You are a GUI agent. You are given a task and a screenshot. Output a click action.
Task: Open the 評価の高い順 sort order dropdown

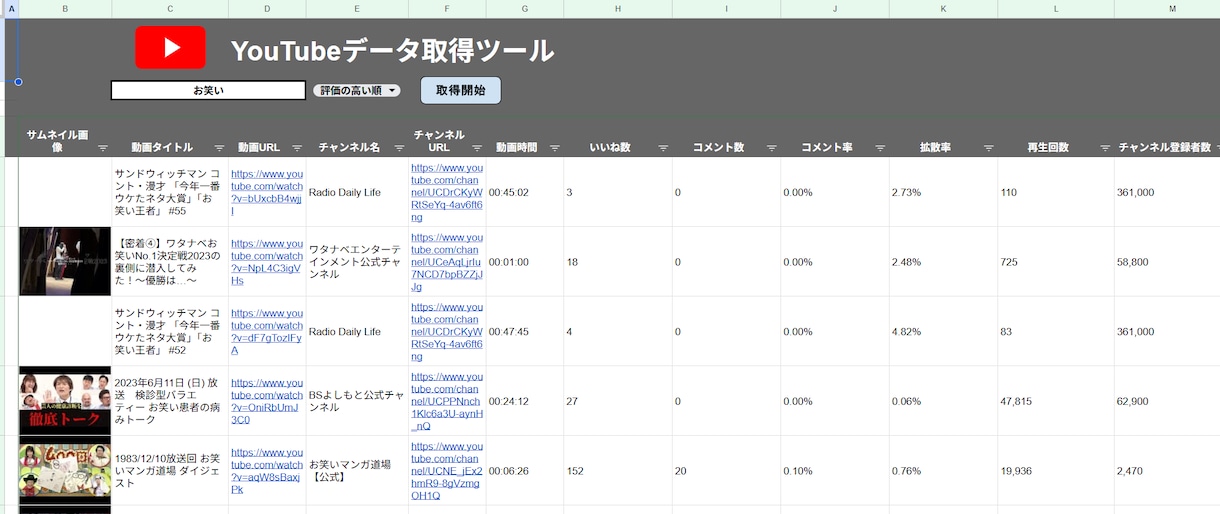[357, 90]
